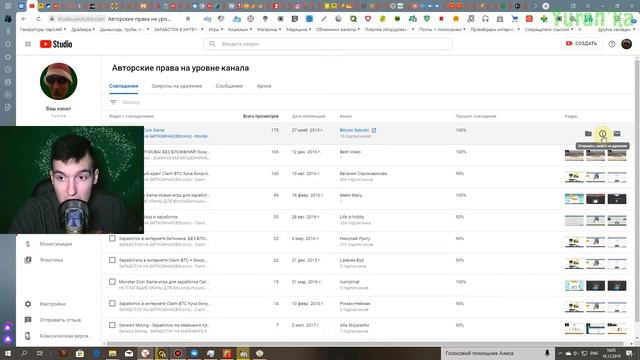Switch to the Совпадения tab
Image resolution: width=640 pixels, height=360 pixels.
pos(124,86)
